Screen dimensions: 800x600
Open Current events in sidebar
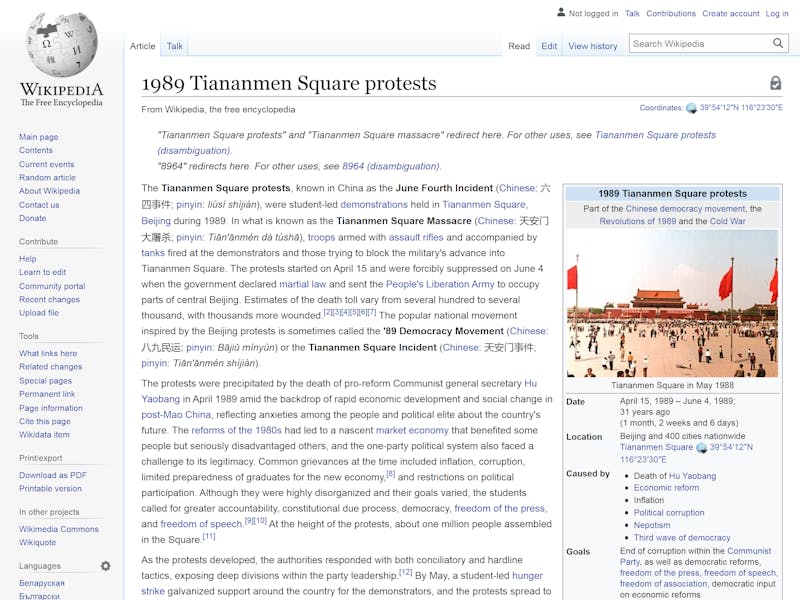(46, 164)
